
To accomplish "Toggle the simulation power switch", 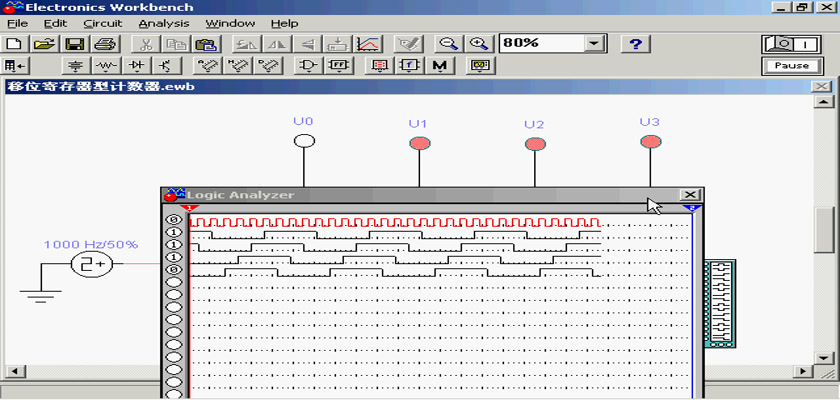I will 790,44.
